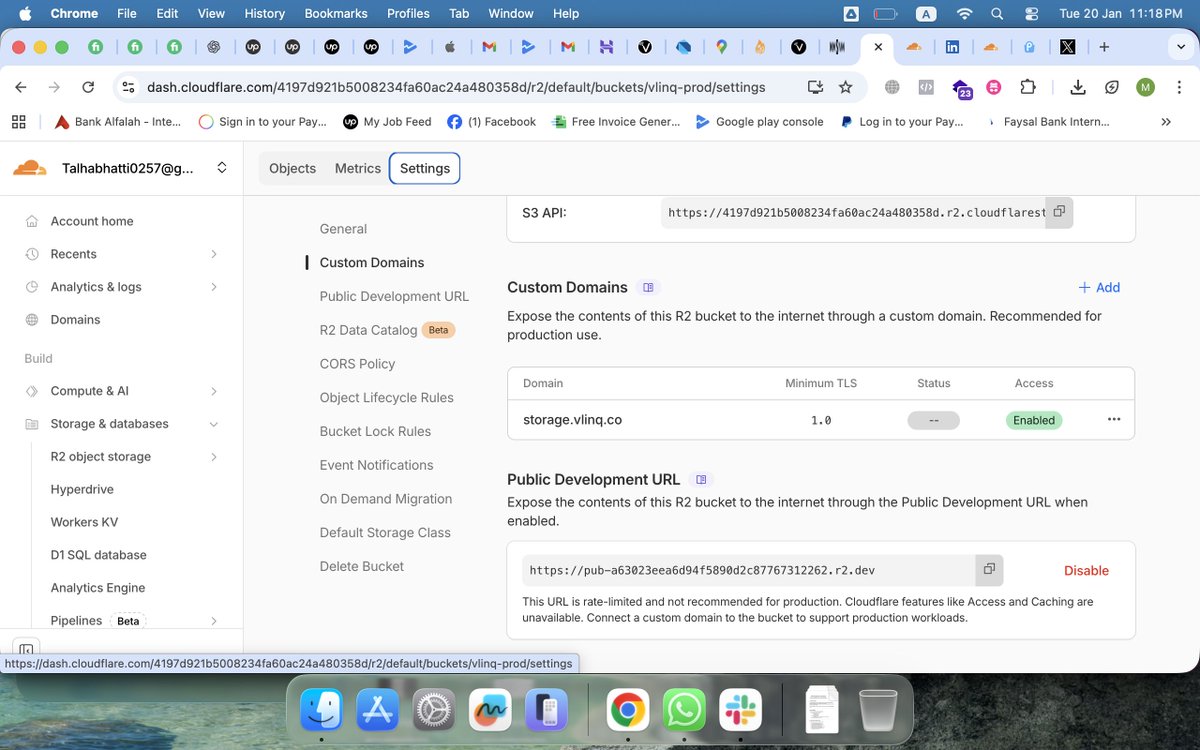Open System Settings from the Dock

(x=435, y=710)
